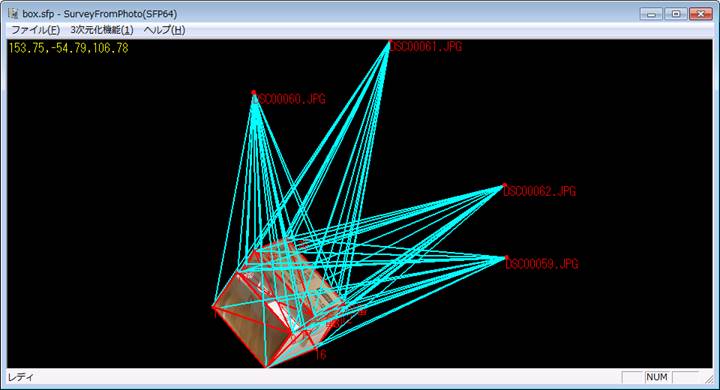Select camera point DSC00061.JPG
This screenshot has width=720, height=390.
(x=390, y=42)
